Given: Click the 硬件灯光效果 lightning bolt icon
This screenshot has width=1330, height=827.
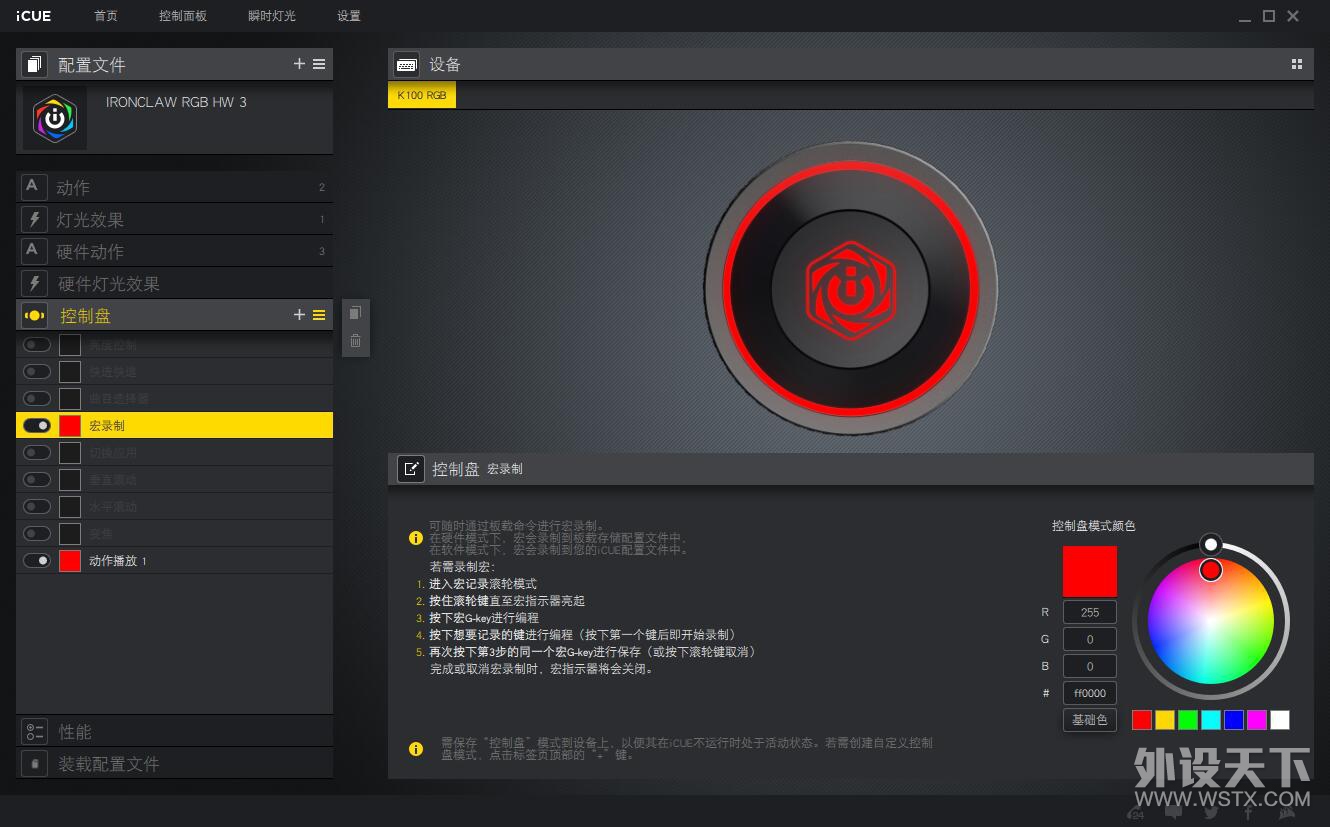Looking at the screenshot, I should [34, 283].
